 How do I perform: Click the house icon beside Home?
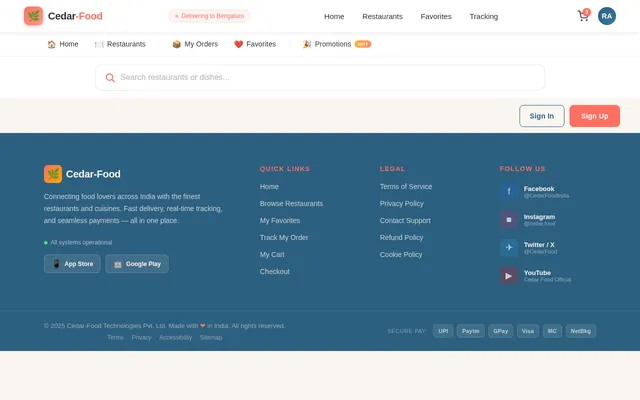51,44
